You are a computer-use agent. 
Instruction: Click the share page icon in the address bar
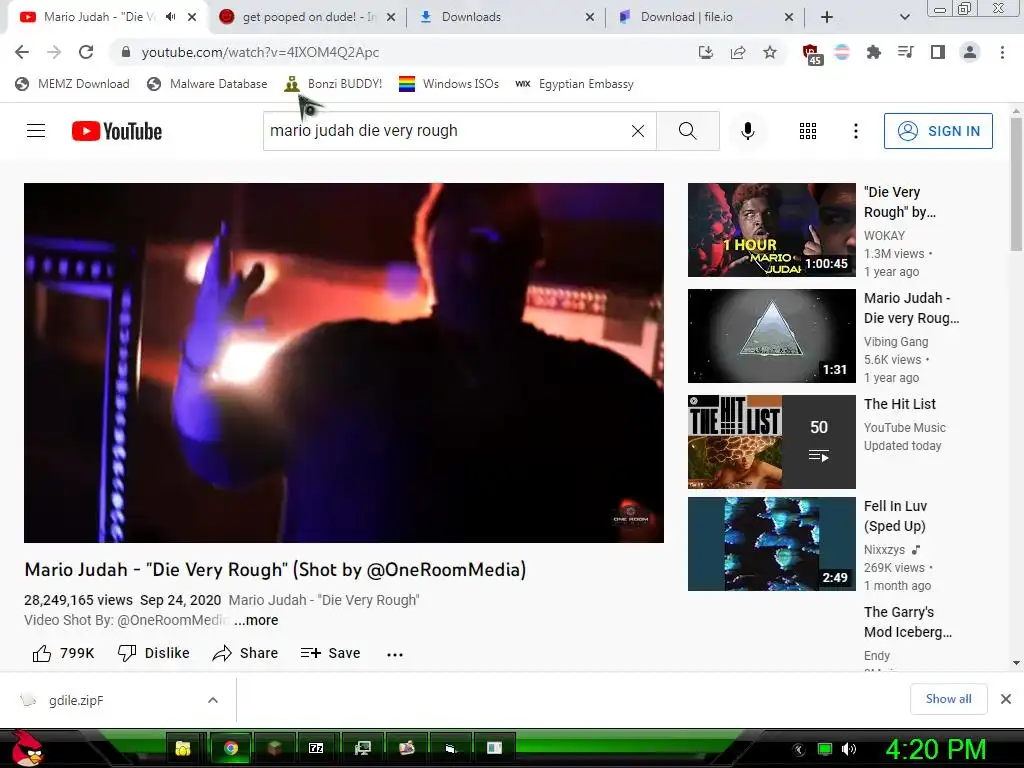click(x=738, y=52)
